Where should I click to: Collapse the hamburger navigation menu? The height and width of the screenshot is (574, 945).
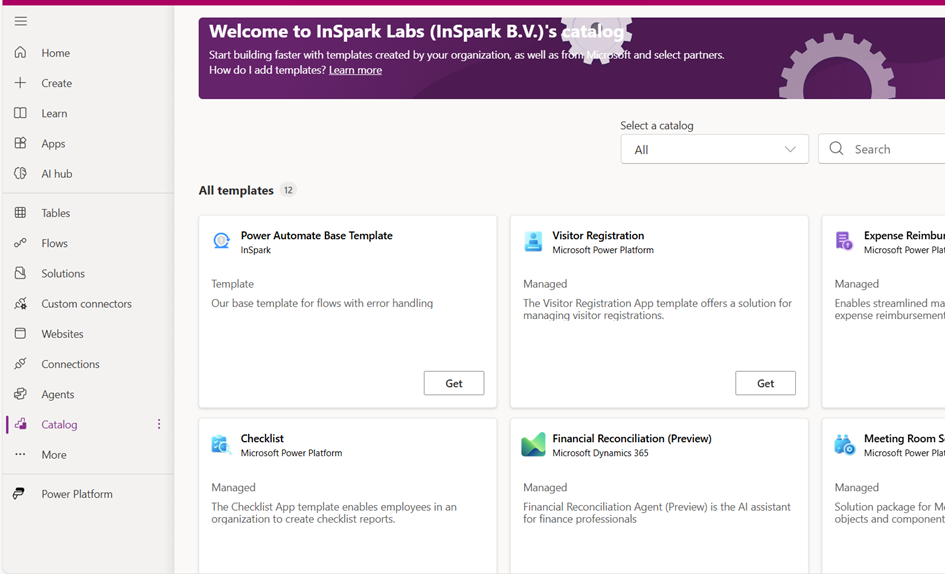(x=20, y=22)
